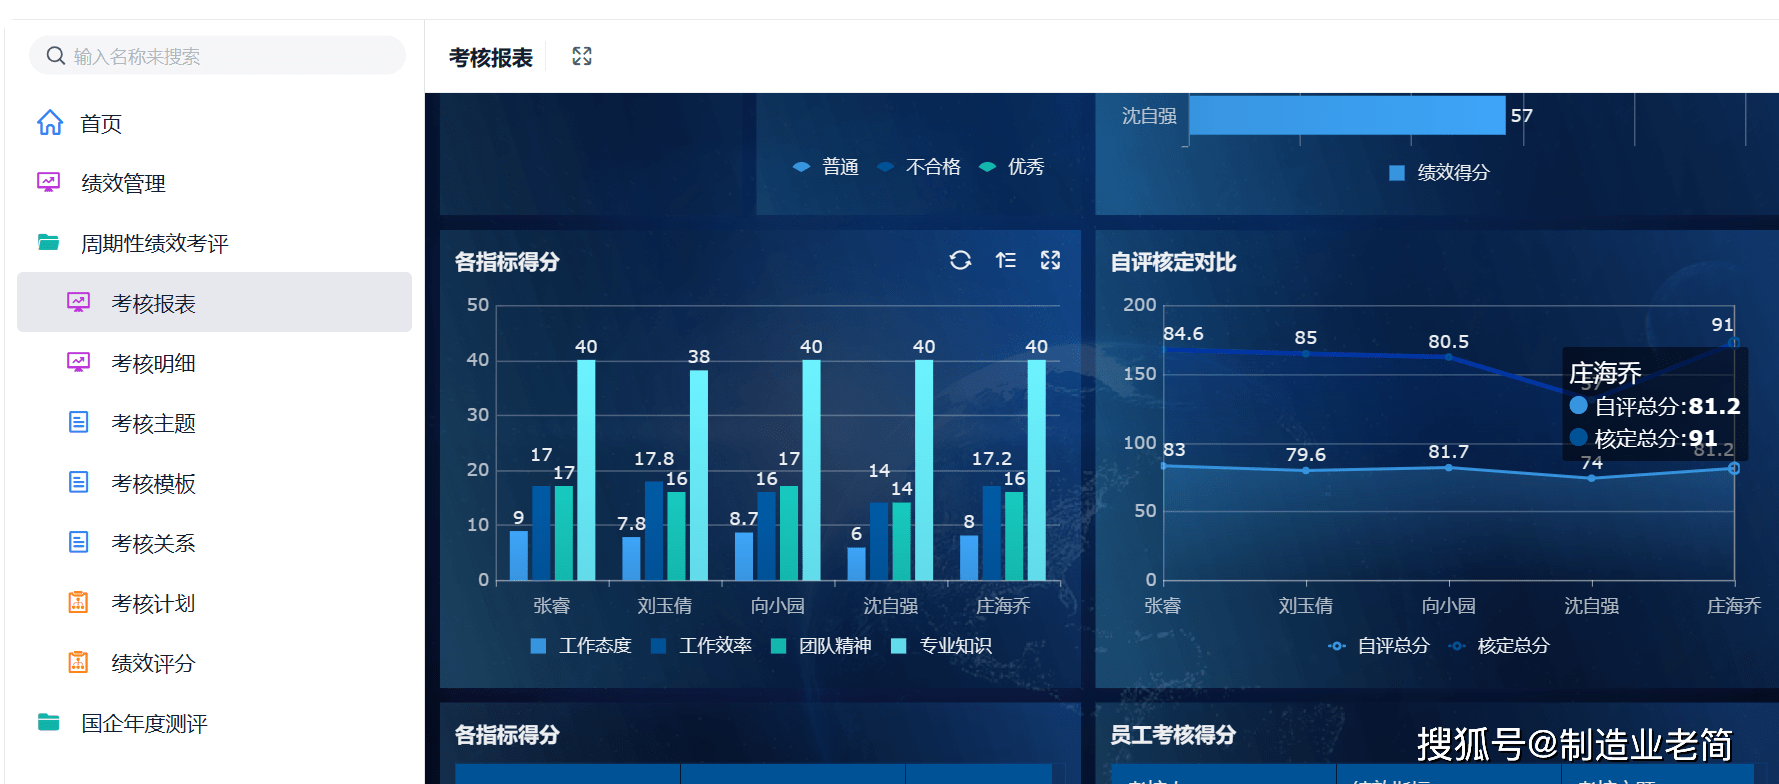
Task: Click the 国企年度测评 folder icon
Action: tap(48, 721)
